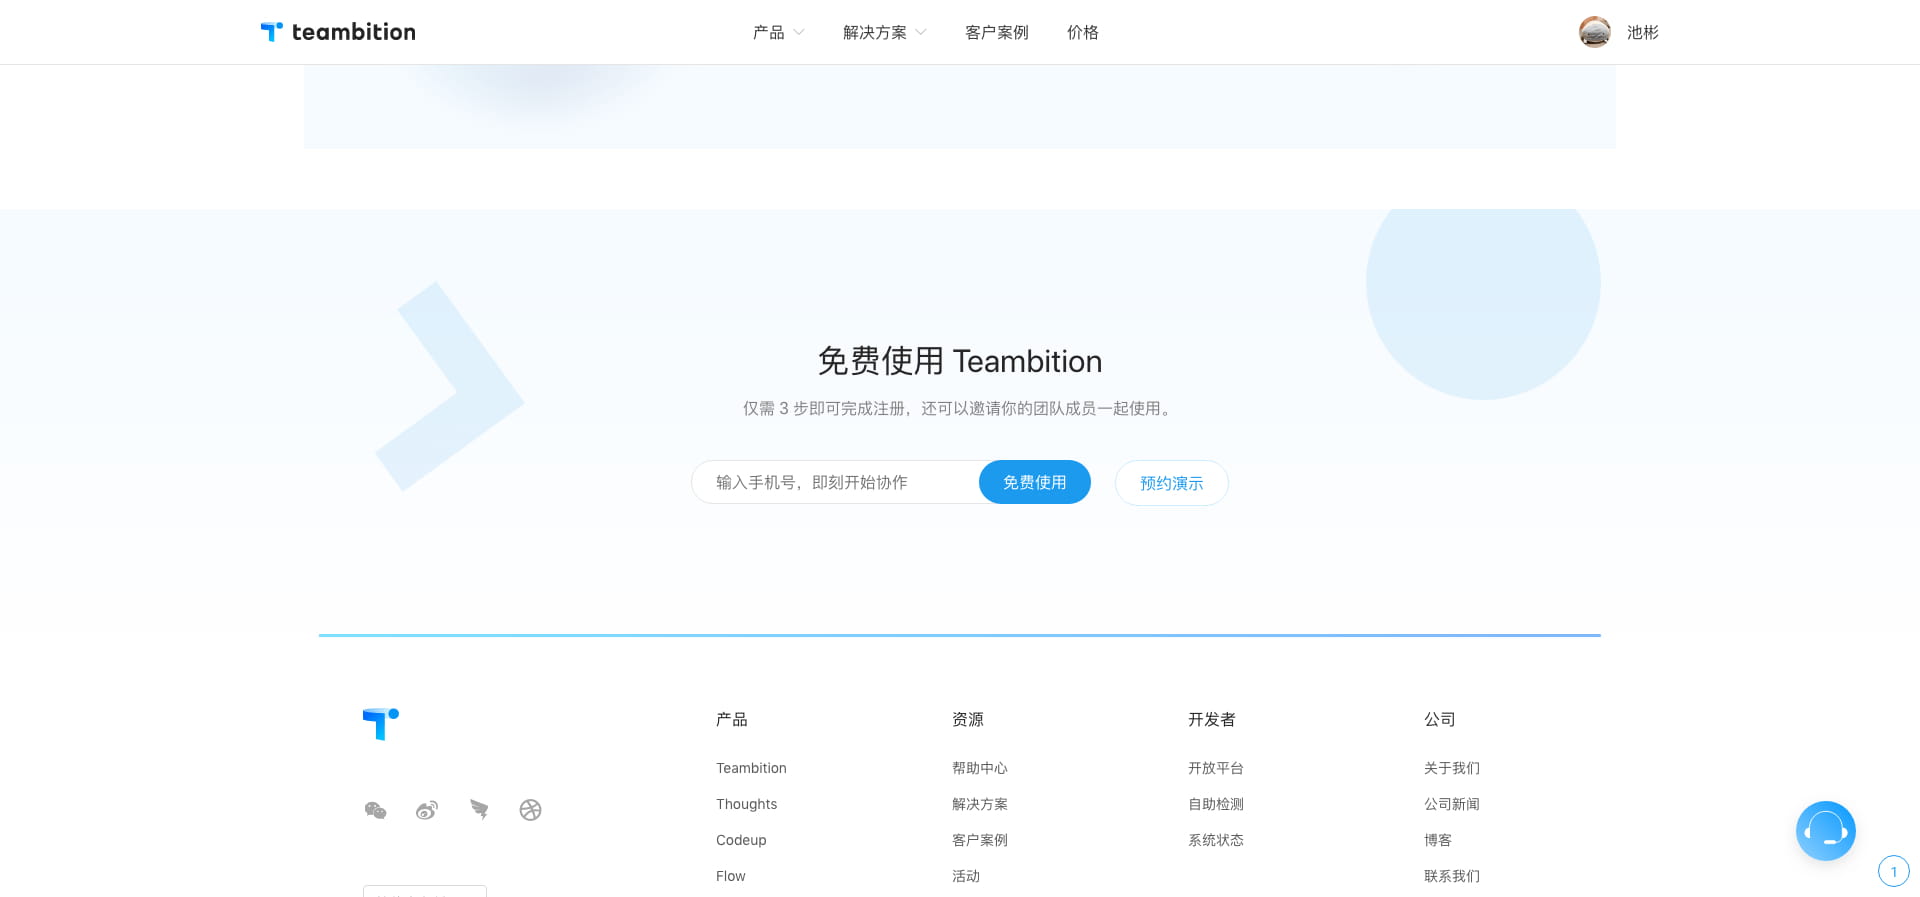Image resolution: width=1920 pixels, height=897 pixels.
Task: Open the Flow footer link
Action: [731, 876]
